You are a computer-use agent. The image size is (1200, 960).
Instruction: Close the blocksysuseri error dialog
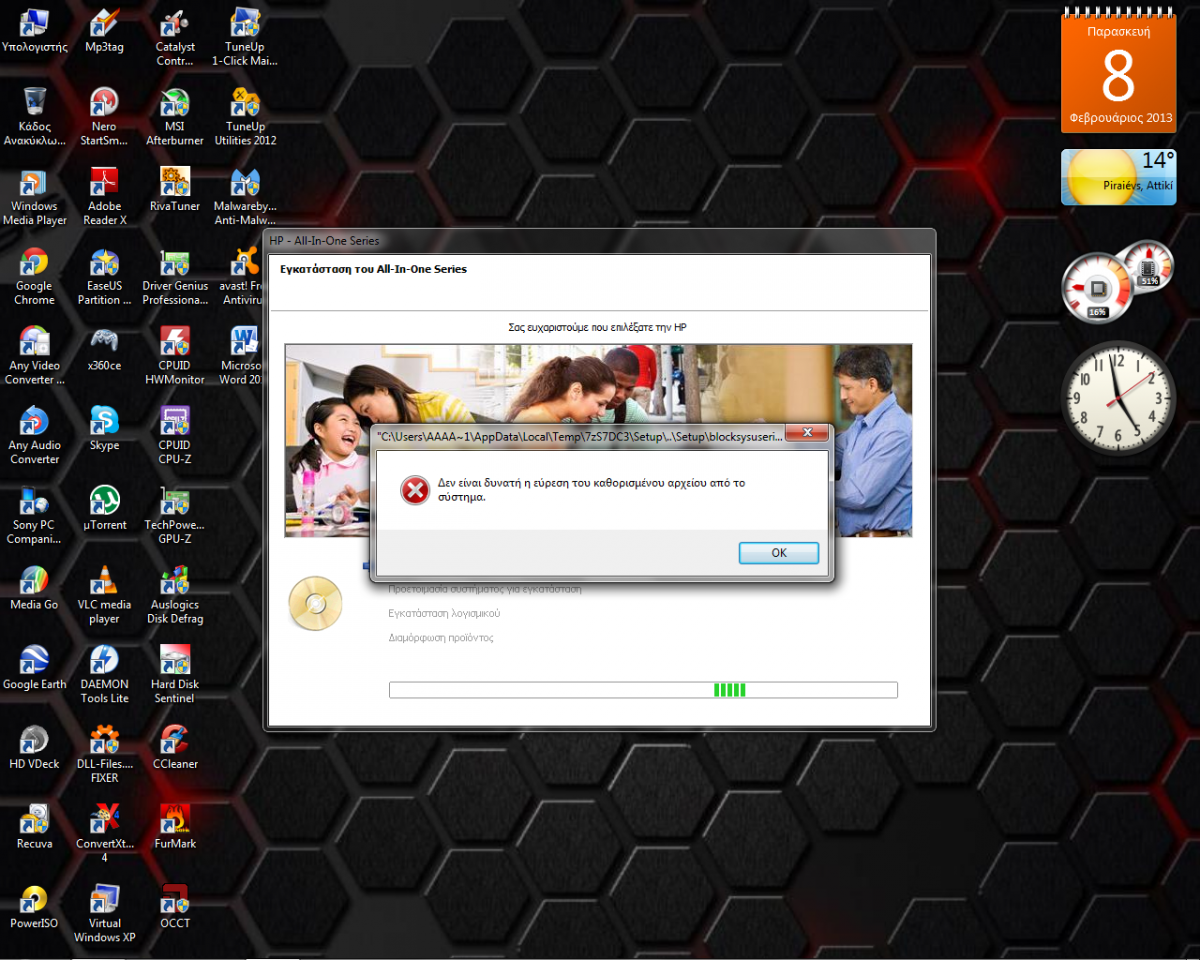[x=806, y=434]
